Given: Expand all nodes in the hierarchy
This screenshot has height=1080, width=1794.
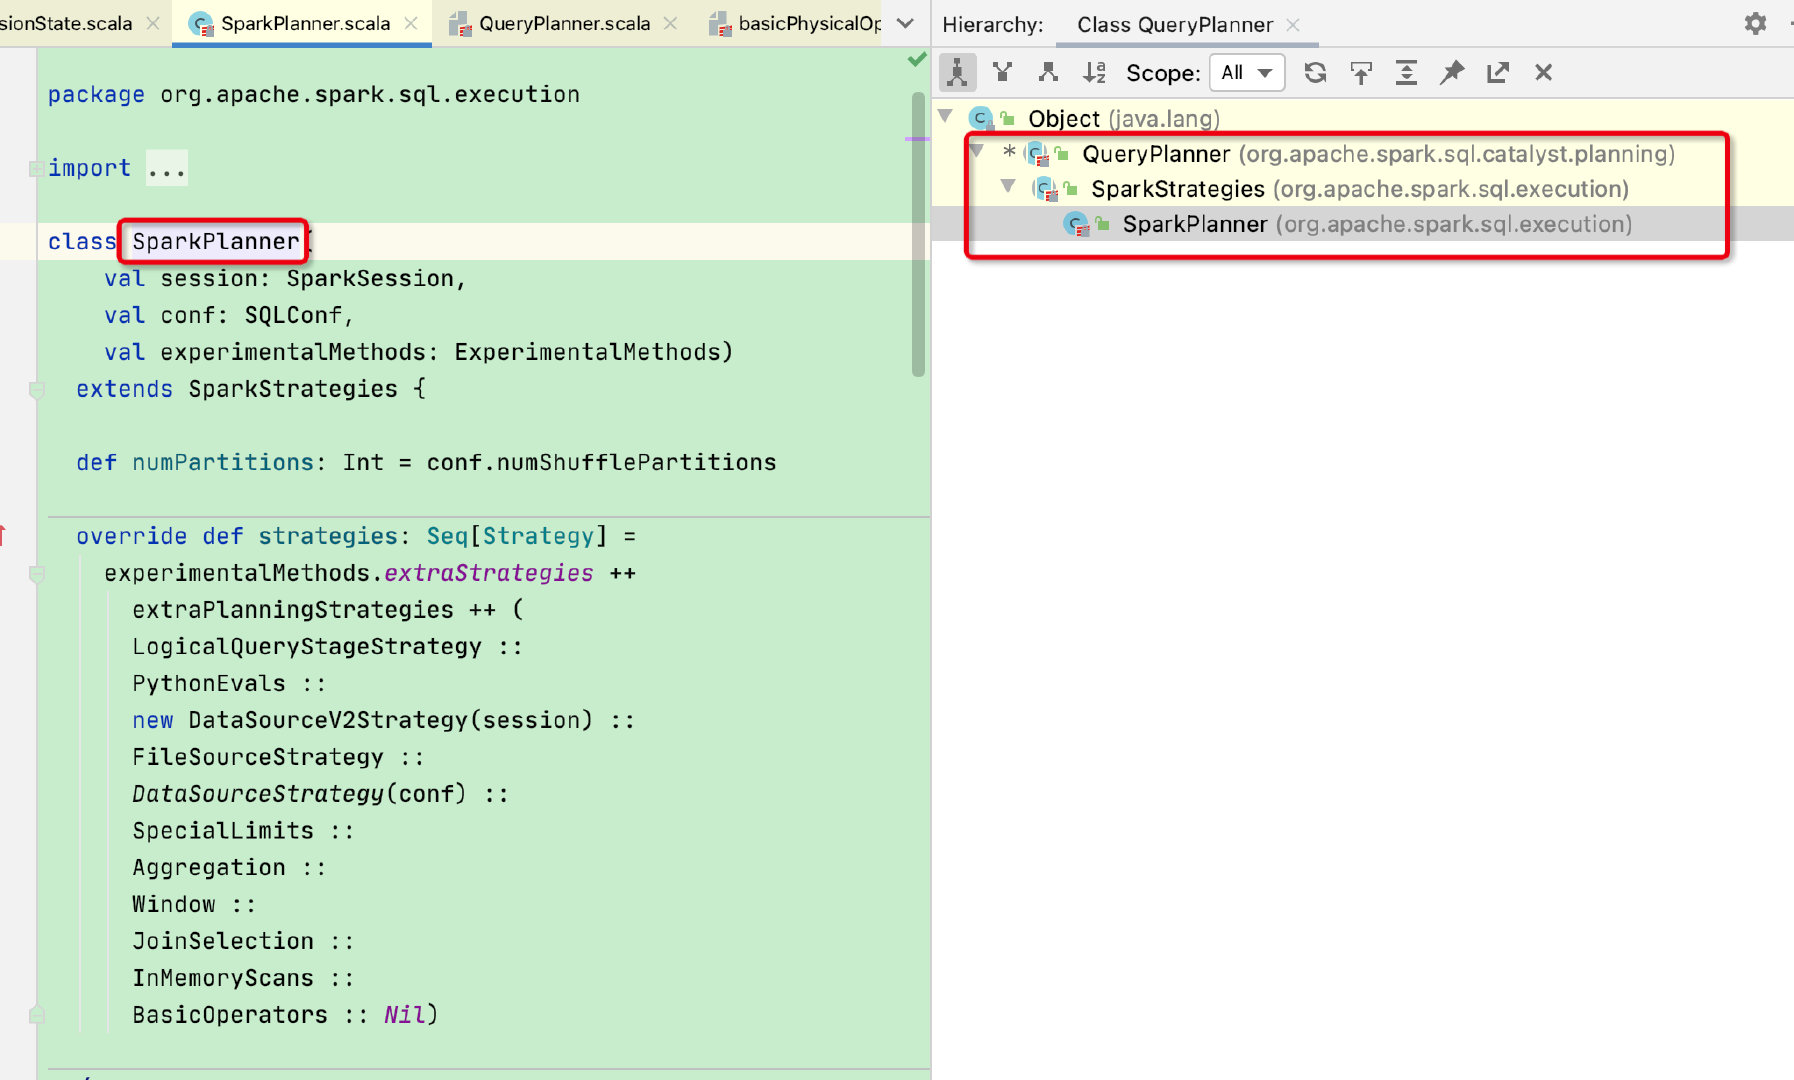Looking at the screenshot, I should 1406,72.
